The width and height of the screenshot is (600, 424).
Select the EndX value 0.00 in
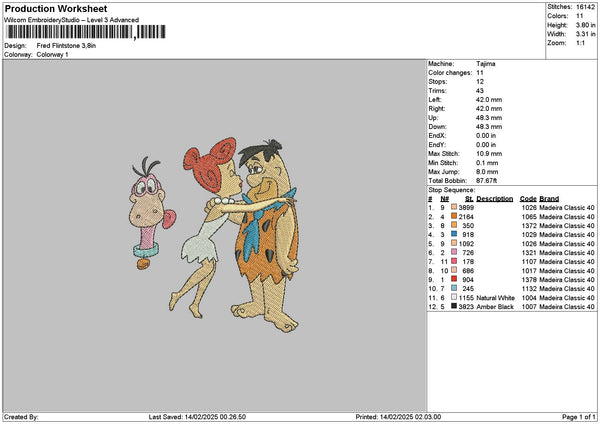486,136
